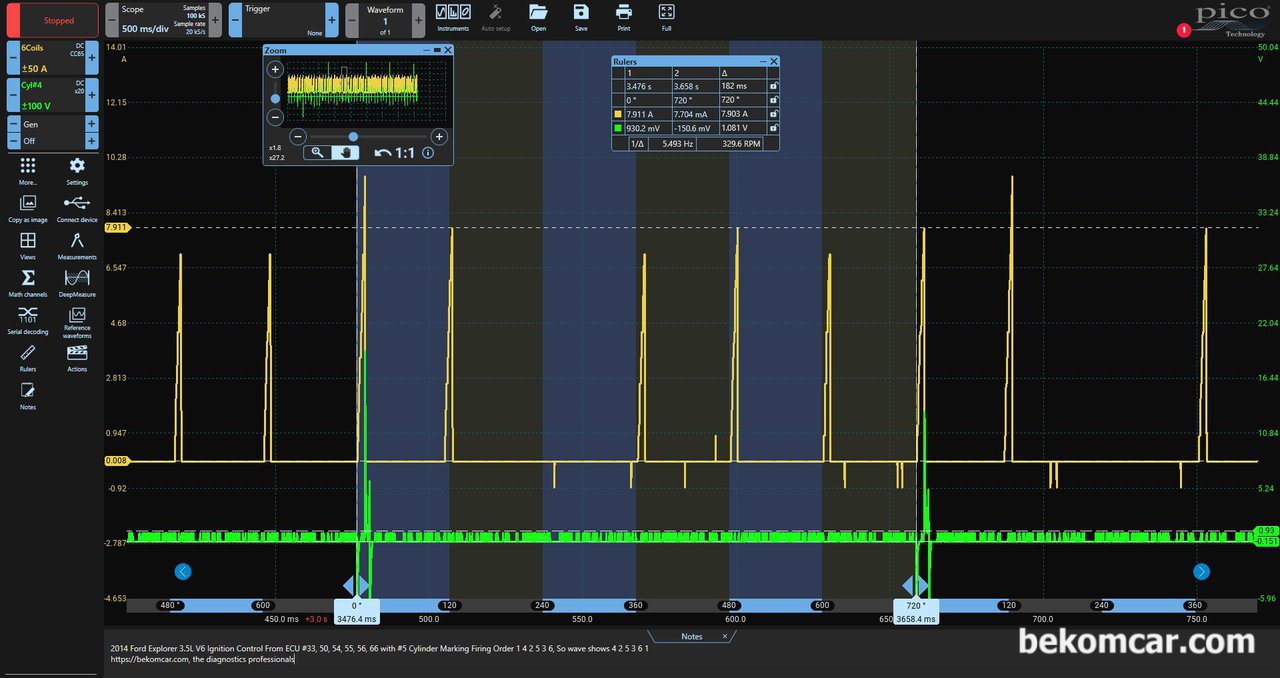Click the red notification badge
Image resolution: width=1280 pixels, height=678 pixels.
1184,30
